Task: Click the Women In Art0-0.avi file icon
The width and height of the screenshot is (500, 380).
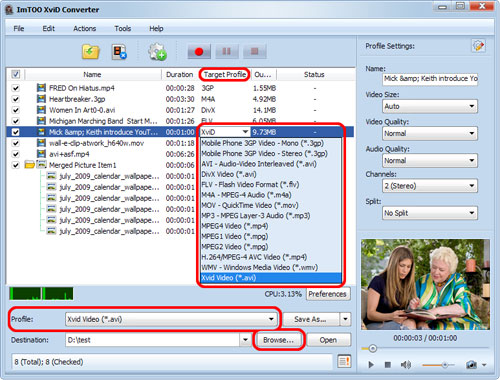Action: click(41, 110)
